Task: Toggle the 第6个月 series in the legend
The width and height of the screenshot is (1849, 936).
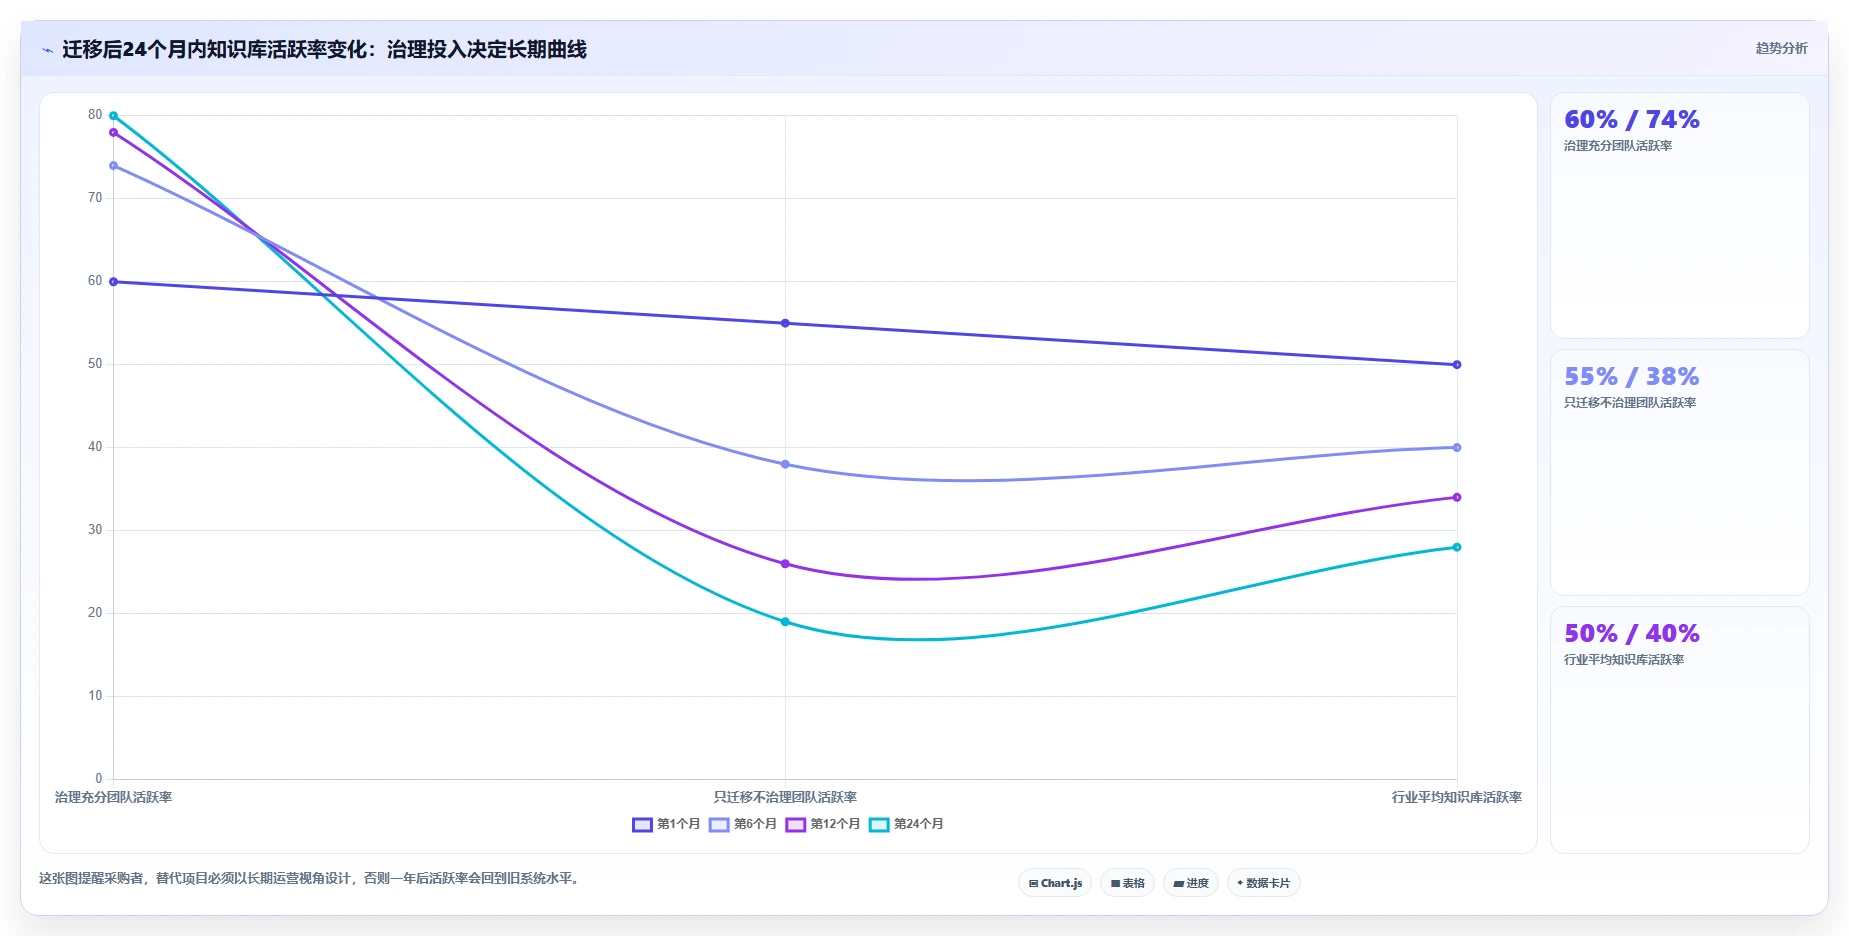Action: point(743,824)
